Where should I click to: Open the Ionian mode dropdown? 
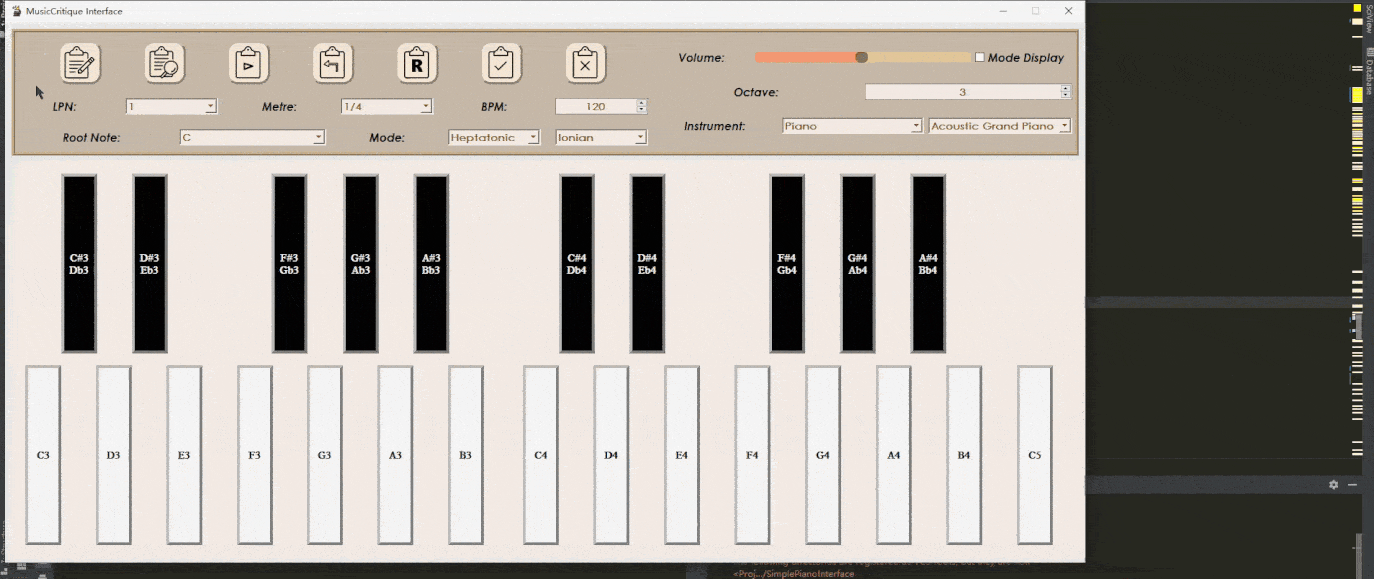[601, 137]
